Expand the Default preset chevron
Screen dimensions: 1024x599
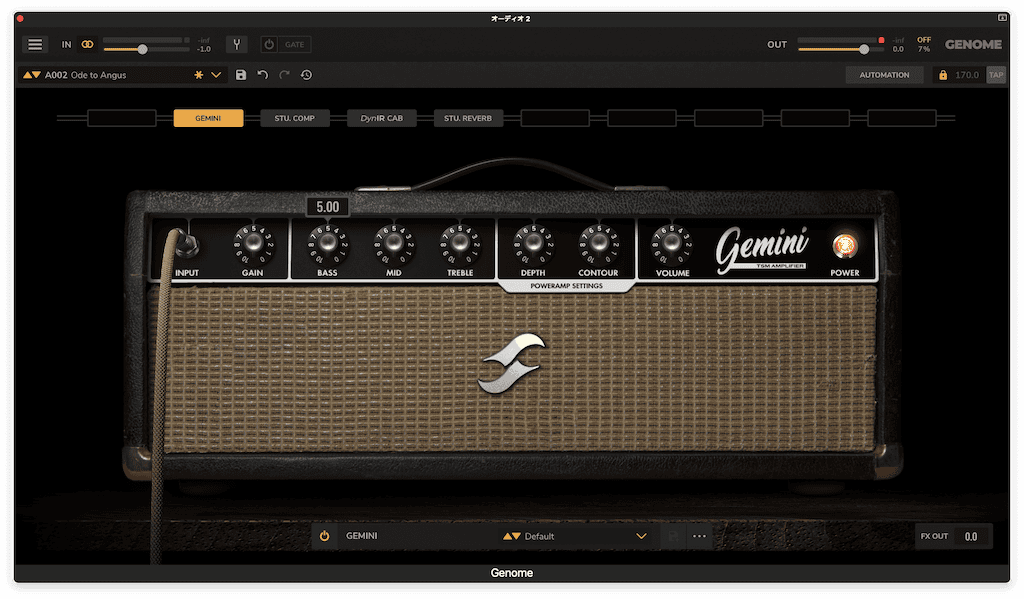(x=641, y=536)
